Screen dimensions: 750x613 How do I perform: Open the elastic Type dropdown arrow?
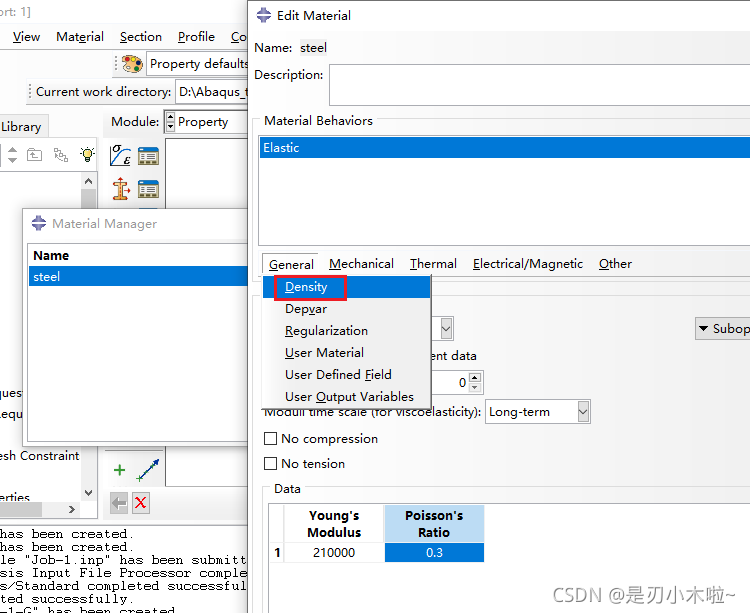click(446, 328)
